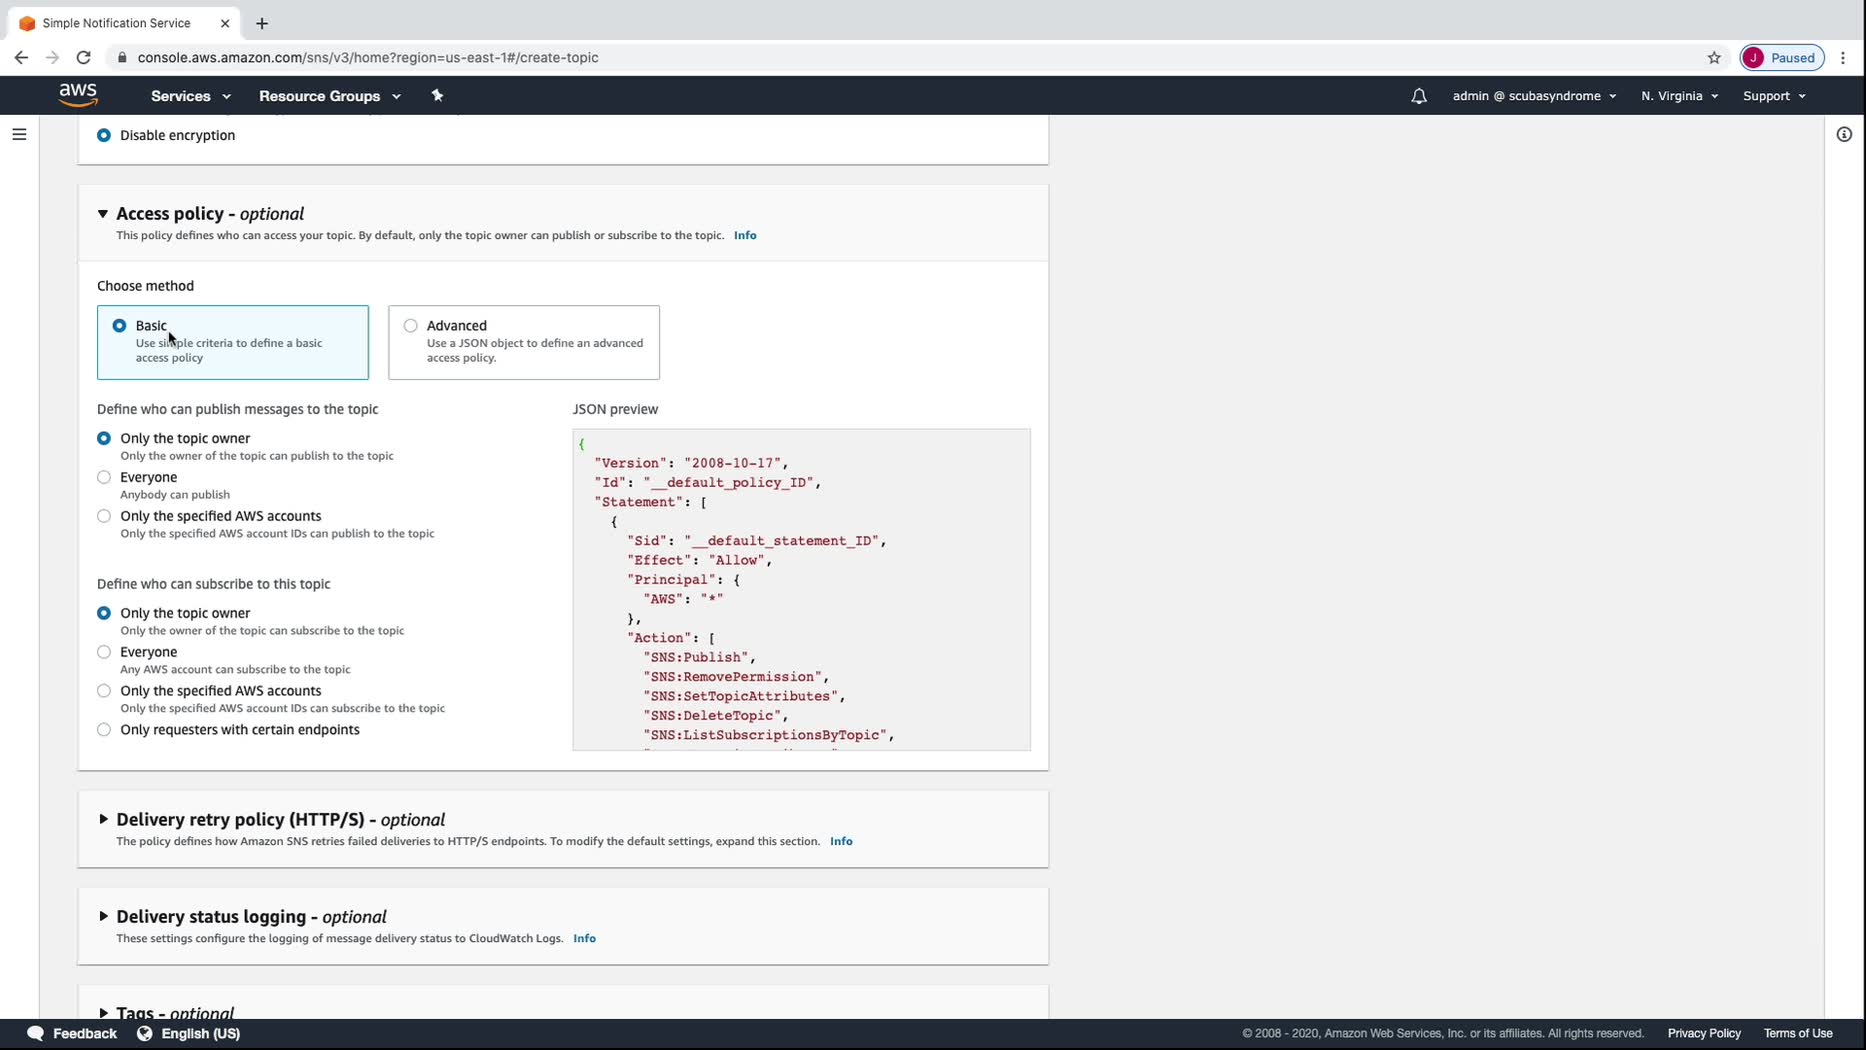
Task: Click the Paused profile button
Action: click(x=1783, y=57)
